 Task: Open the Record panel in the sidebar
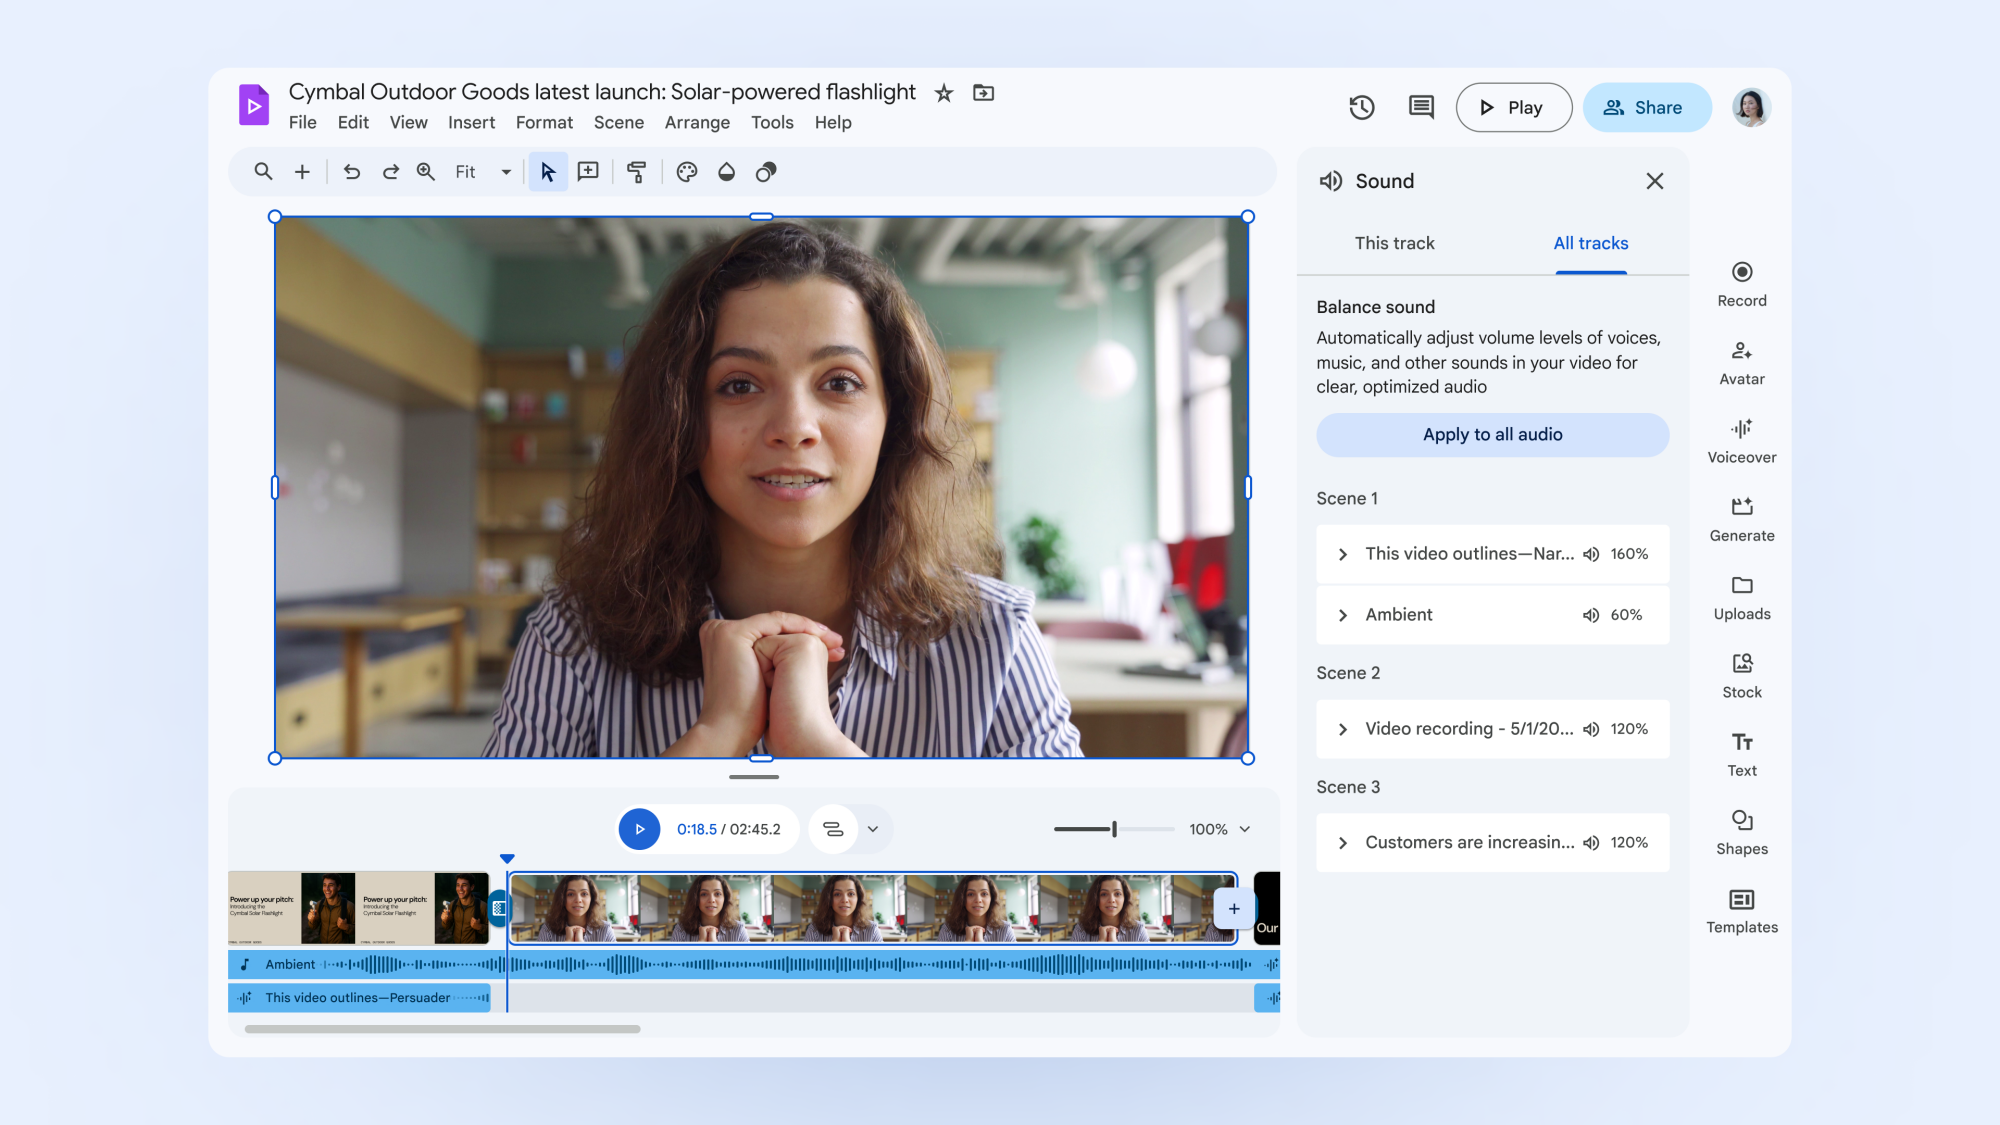pyautogui.click(x=1742, y=283)
